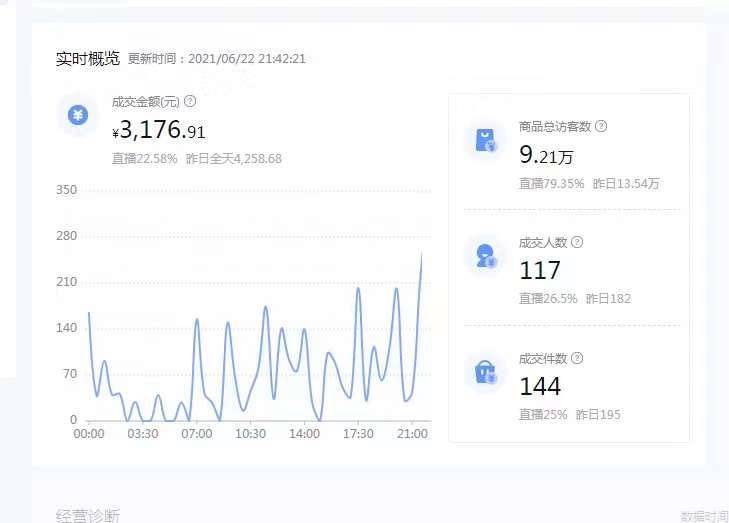Click the 实时概览 section heading
729x523 pixels.
(88, 59)
